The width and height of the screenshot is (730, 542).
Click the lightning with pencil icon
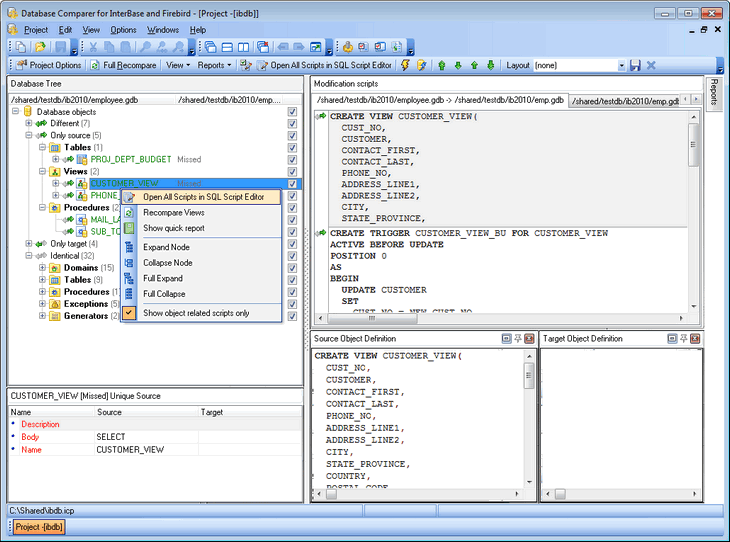[x=422, y=65]
